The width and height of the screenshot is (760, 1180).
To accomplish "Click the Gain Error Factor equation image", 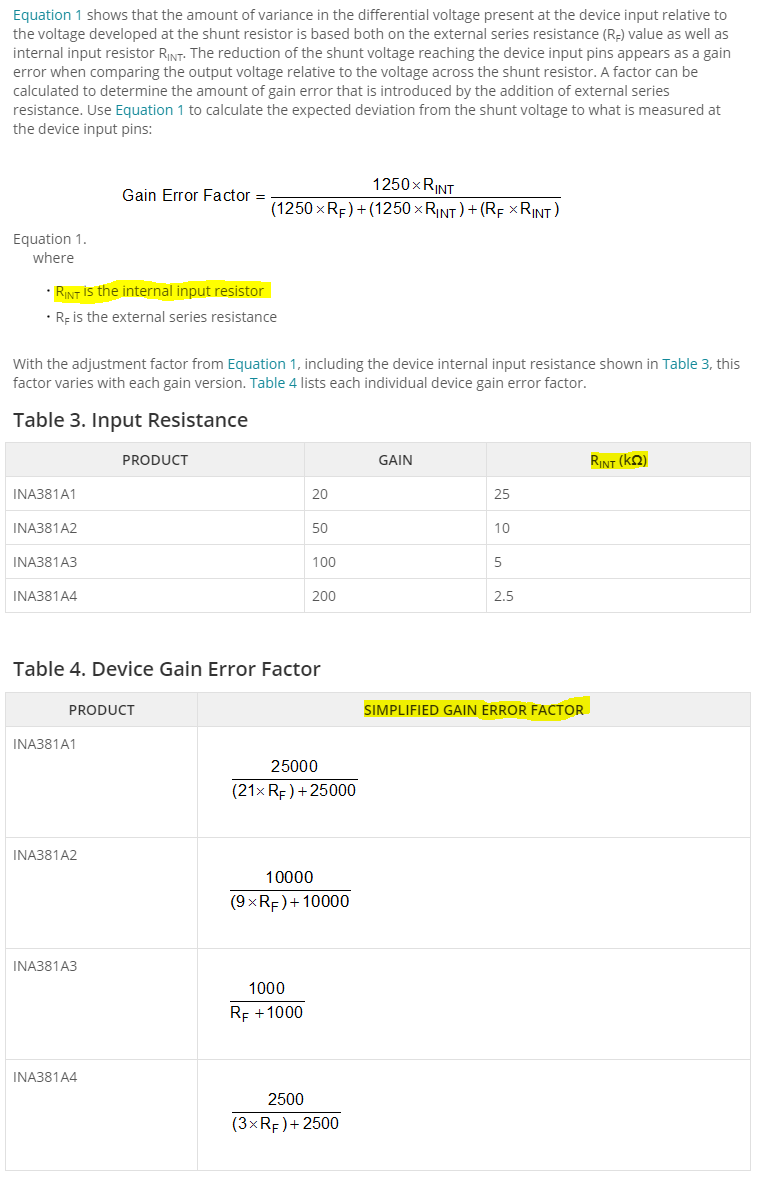I will [x=342, y=197].
